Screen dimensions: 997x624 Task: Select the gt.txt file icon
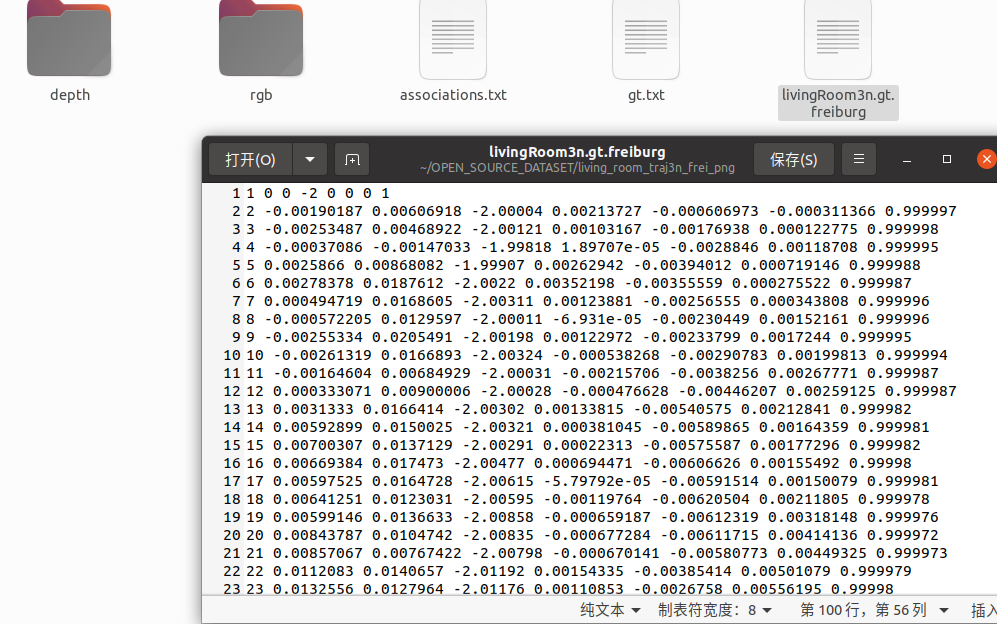[645, 39]
